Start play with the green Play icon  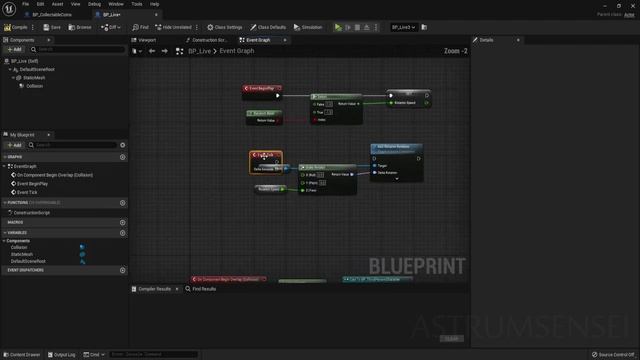click(x=338, y=27)
